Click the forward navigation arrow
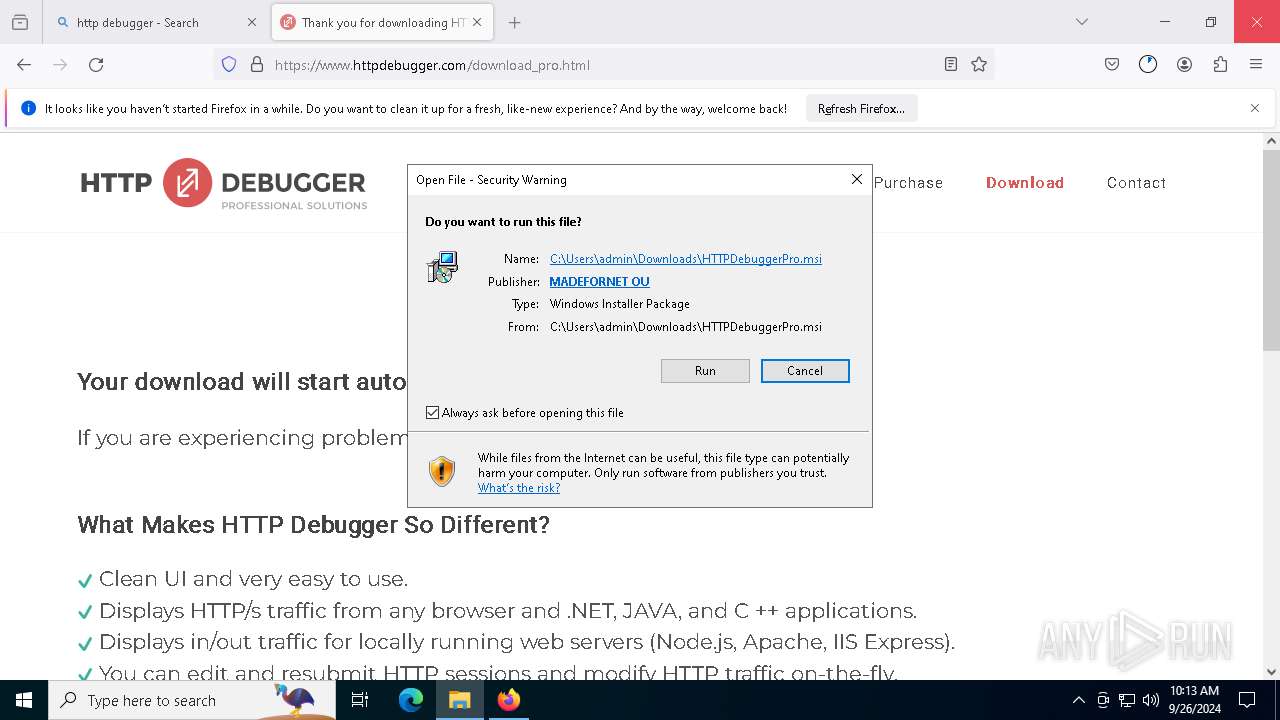Viewport: 1280px width, 720px height. tap(60, 65)
